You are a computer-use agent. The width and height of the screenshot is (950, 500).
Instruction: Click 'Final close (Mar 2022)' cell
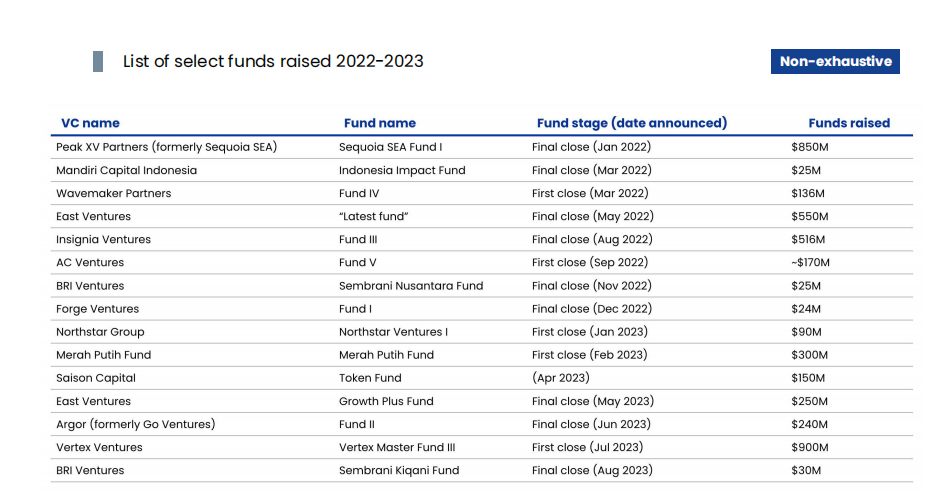click(592, 170)
